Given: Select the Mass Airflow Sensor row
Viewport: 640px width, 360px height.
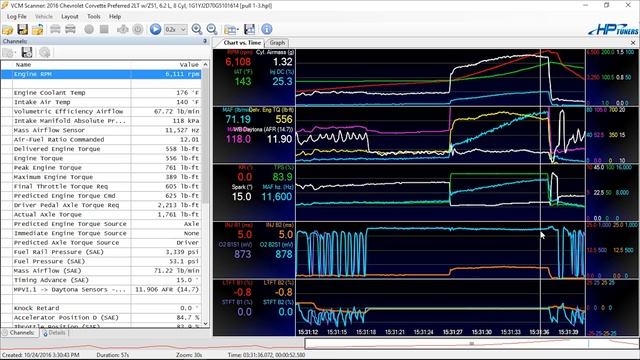Looking at the screenshot, I should (x=101, y=131).
